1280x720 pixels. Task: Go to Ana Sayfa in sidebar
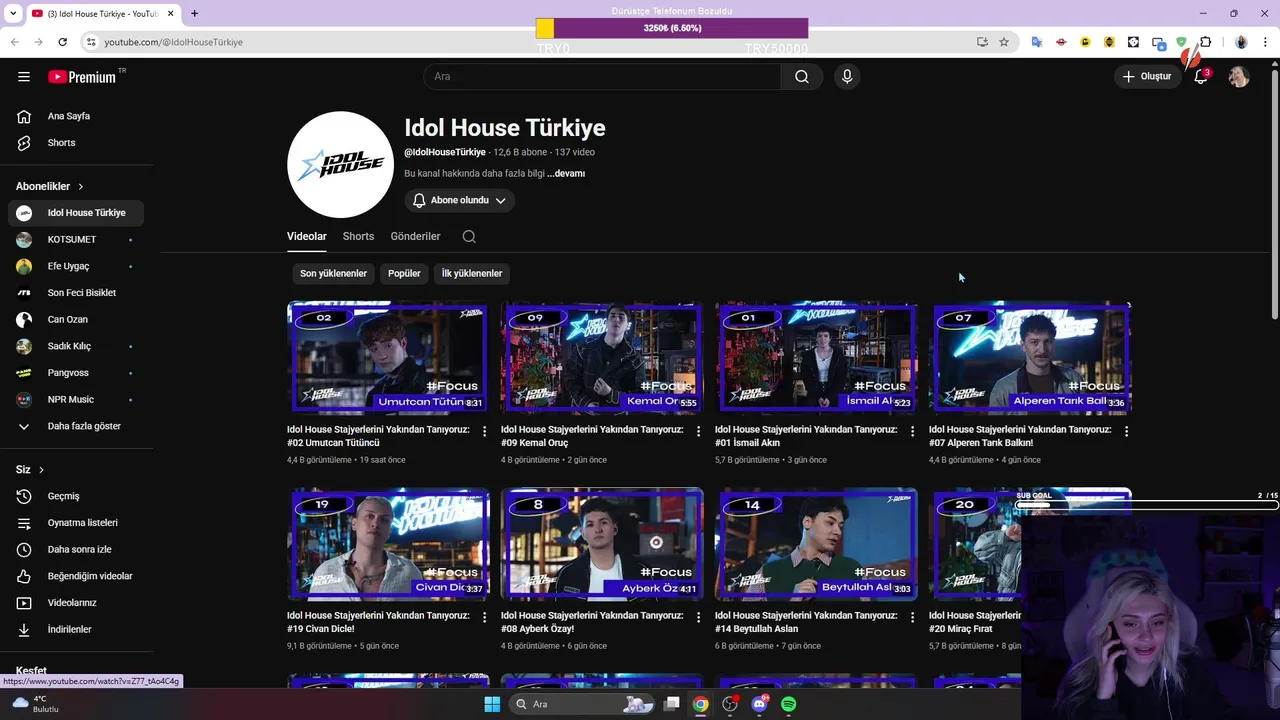[75, 116]
